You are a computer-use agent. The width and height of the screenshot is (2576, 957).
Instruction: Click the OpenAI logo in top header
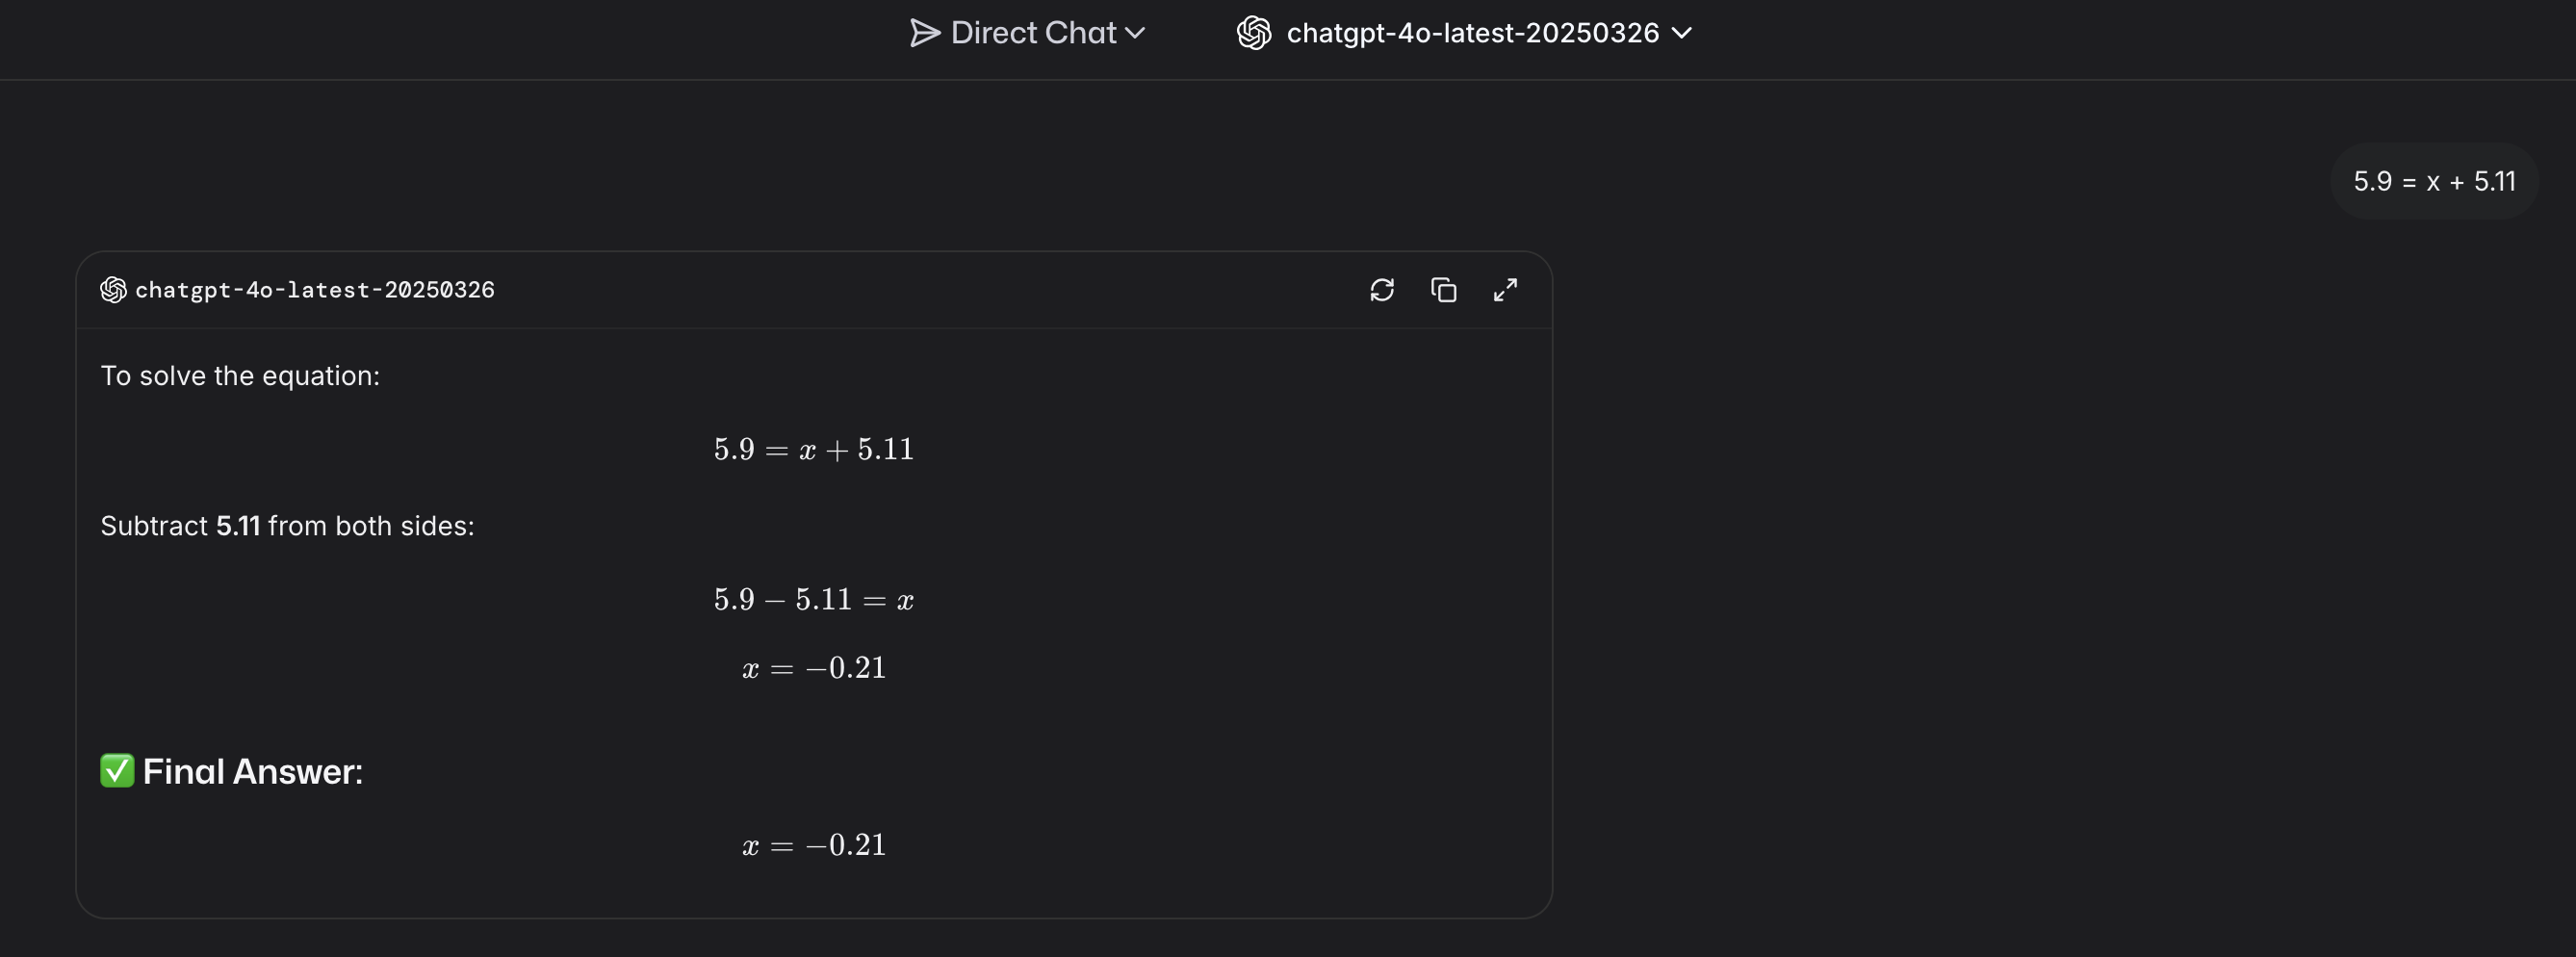[x=1253, y=33]
